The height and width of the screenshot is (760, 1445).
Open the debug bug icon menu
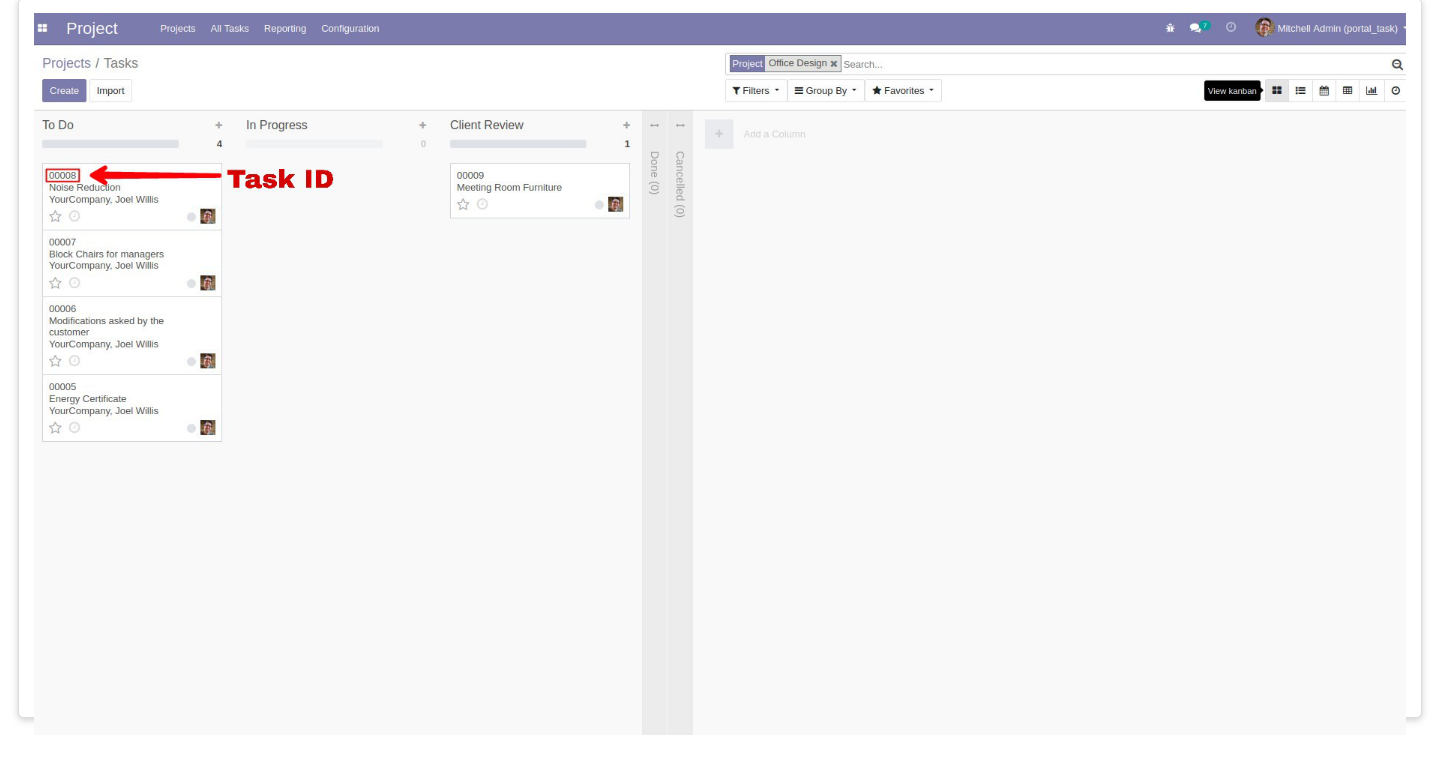point(1170,28)
